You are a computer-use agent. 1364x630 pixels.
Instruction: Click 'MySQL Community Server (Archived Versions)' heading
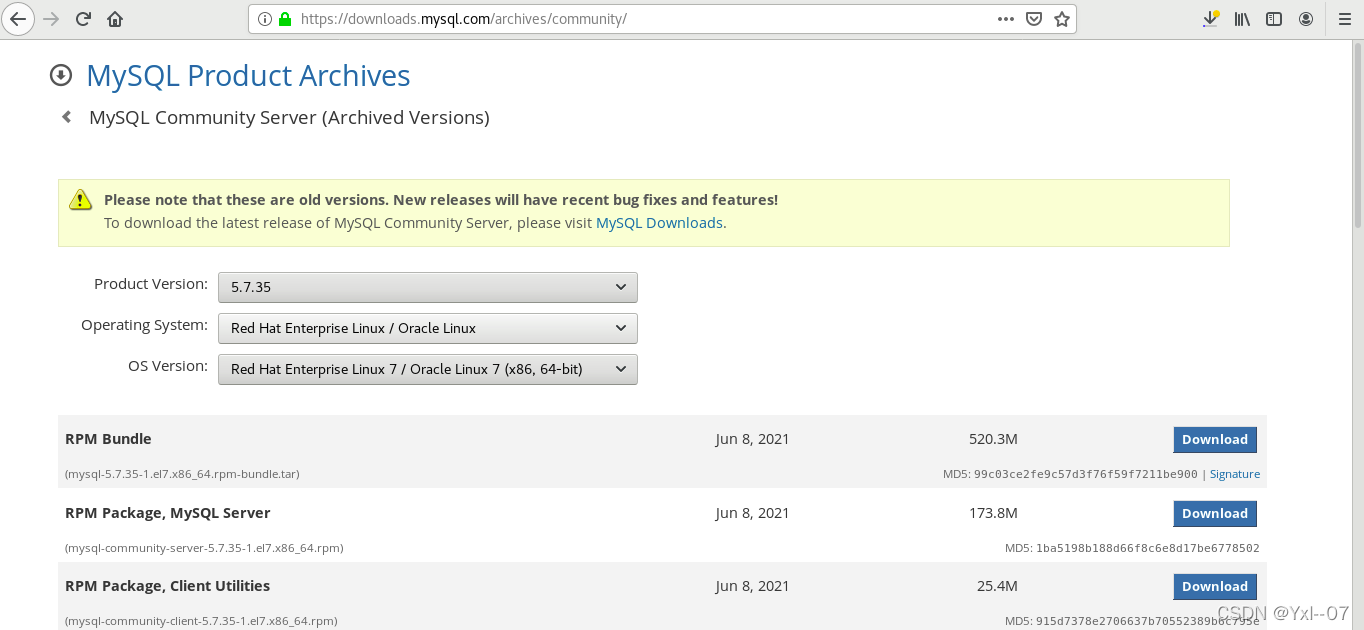point(289,117)
